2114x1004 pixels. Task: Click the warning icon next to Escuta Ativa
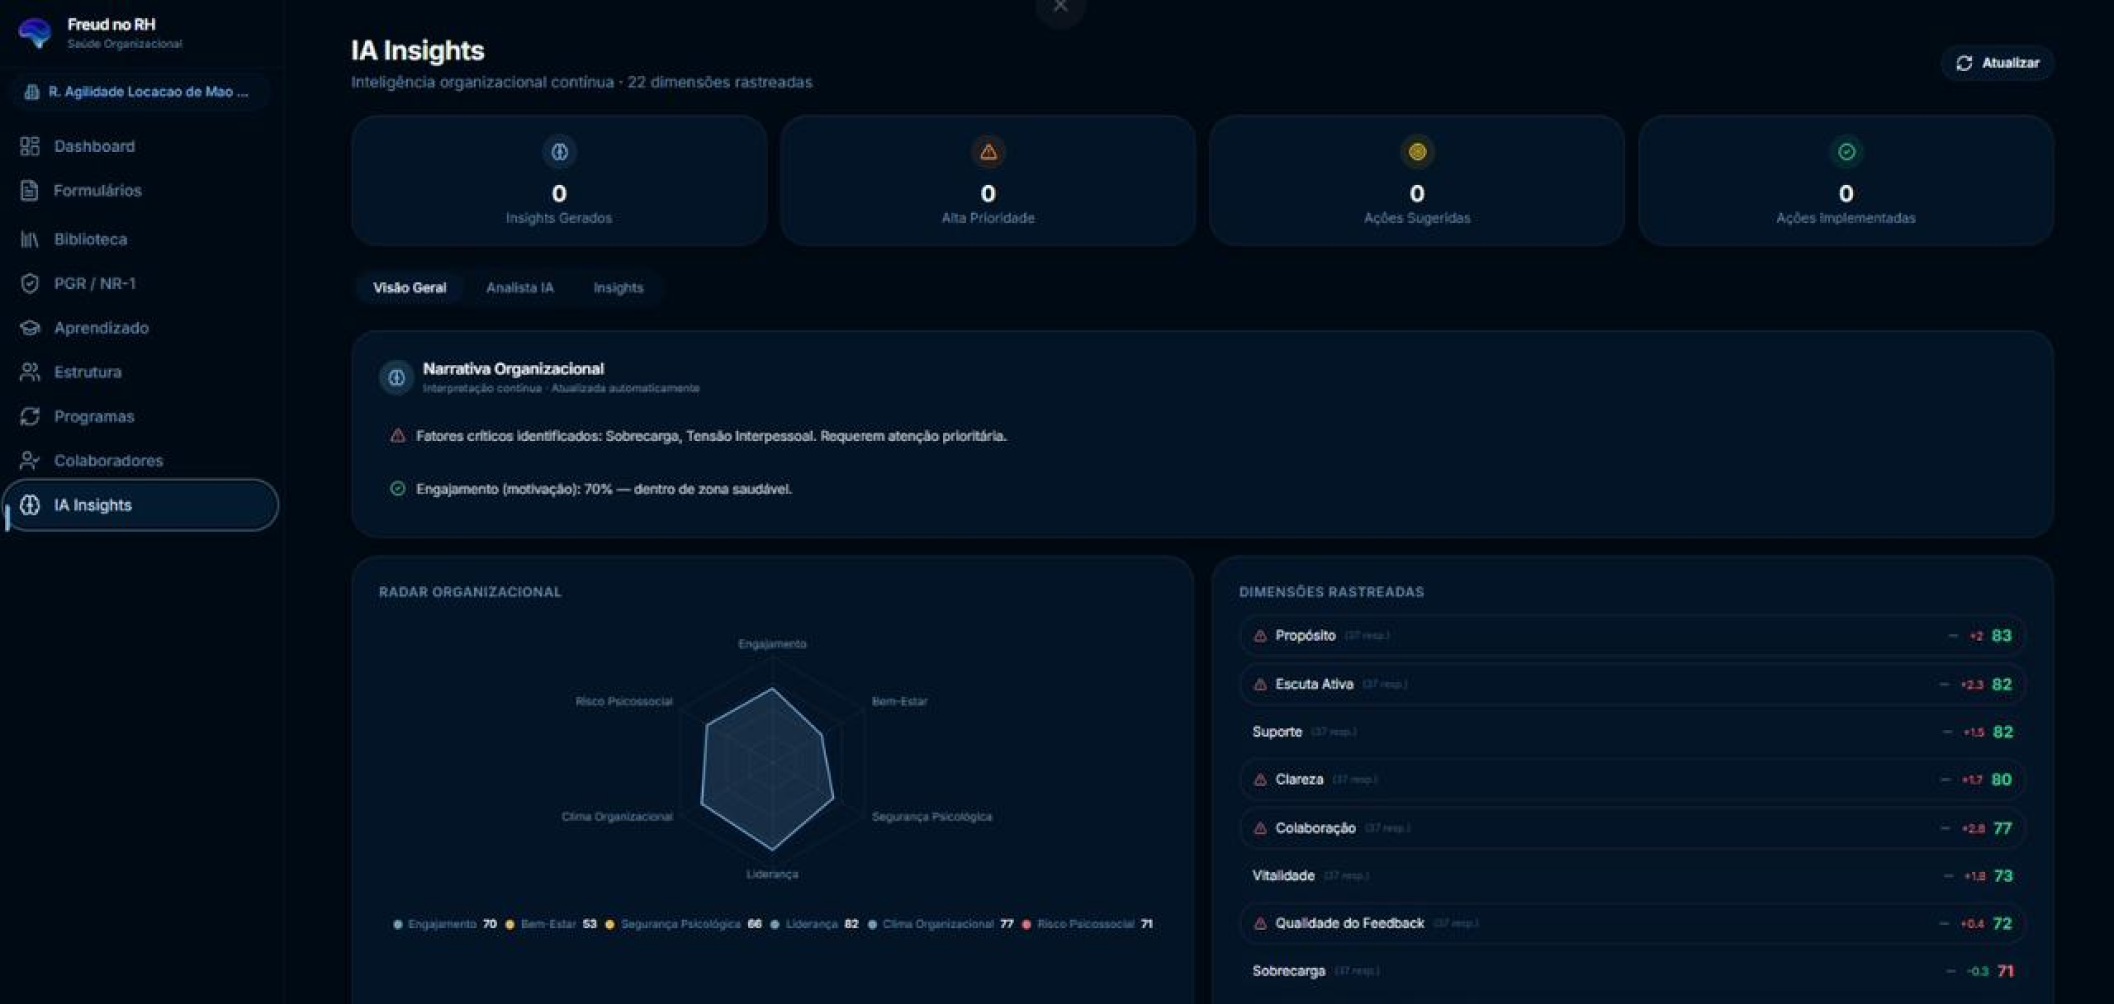1260,685
